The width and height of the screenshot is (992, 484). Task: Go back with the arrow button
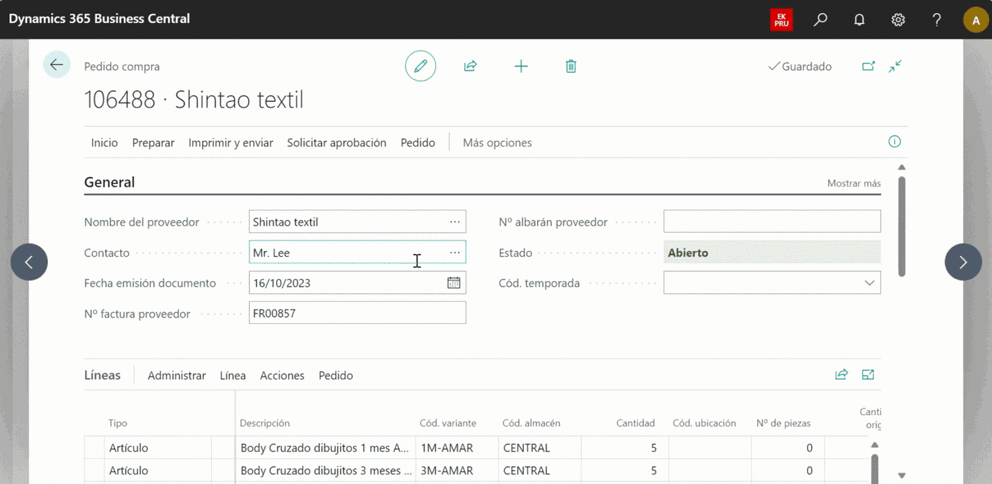point(56,65)
